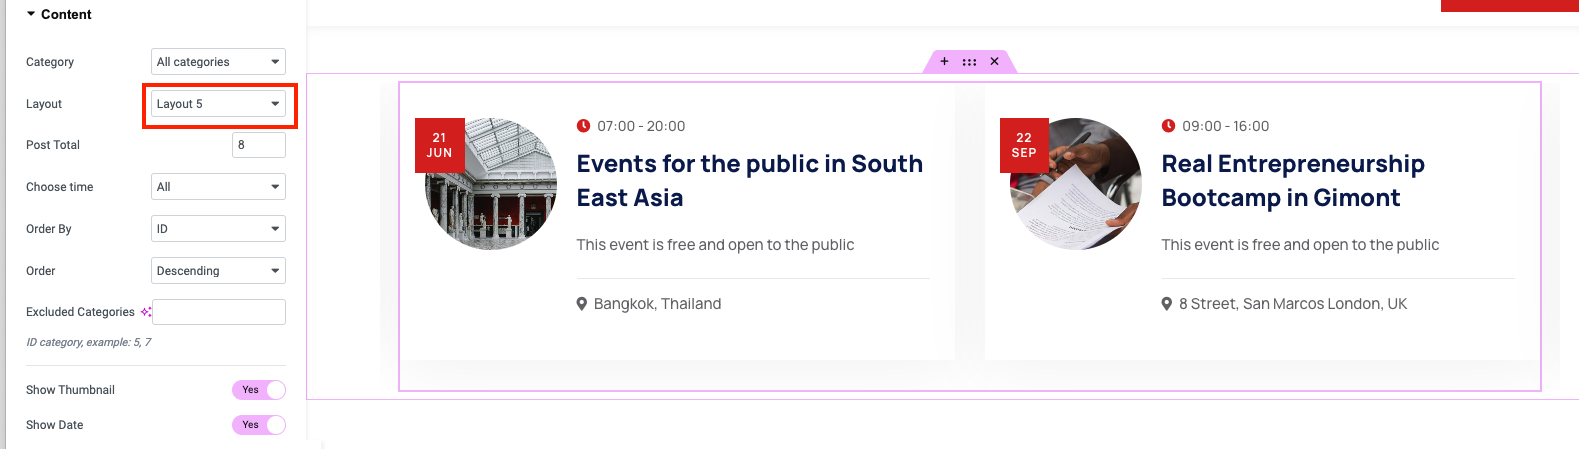Click the location pin beside 8 Street address
This screenshot has height=449, width=1579.
pos(1167,304)
